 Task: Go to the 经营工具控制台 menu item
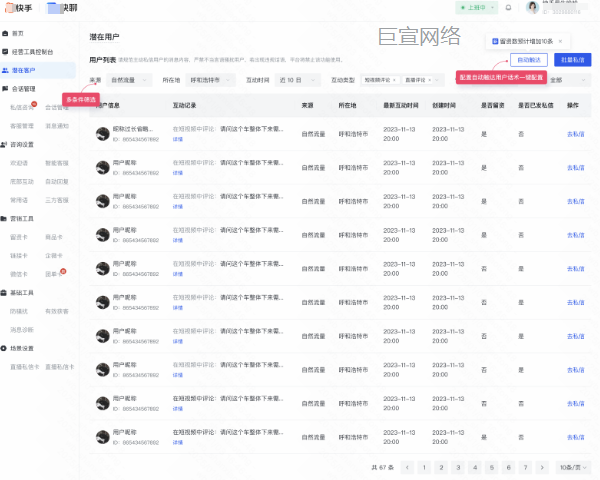point(33,52)
